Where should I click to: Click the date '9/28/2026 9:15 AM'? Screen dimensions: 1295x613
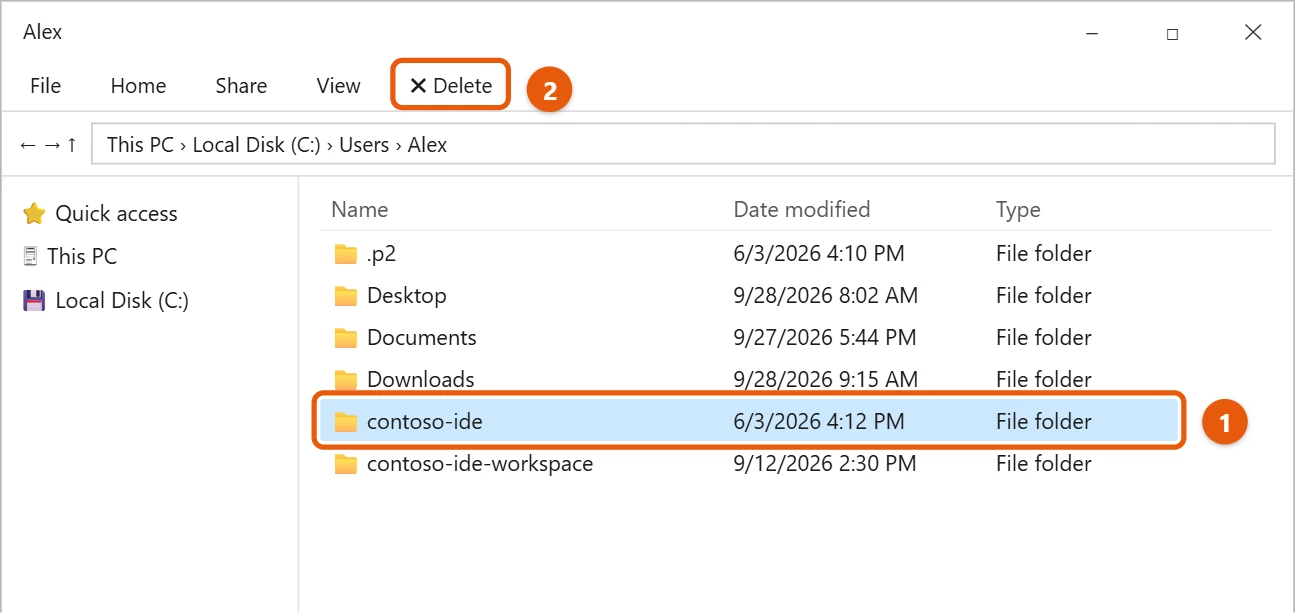pyautogui.click(x=826, y=380)
